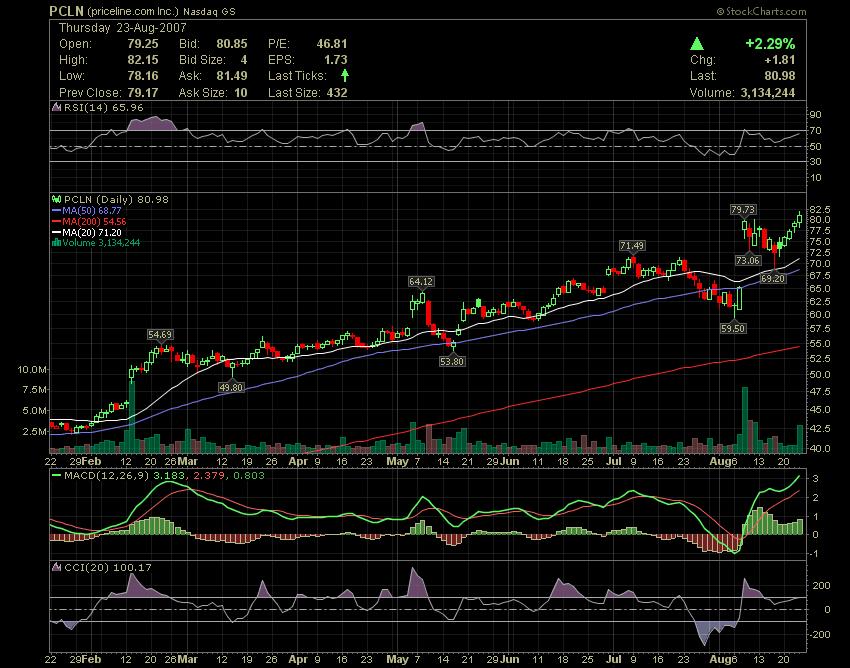Click the Last Ticks green arrow

[x=345, y=75]
